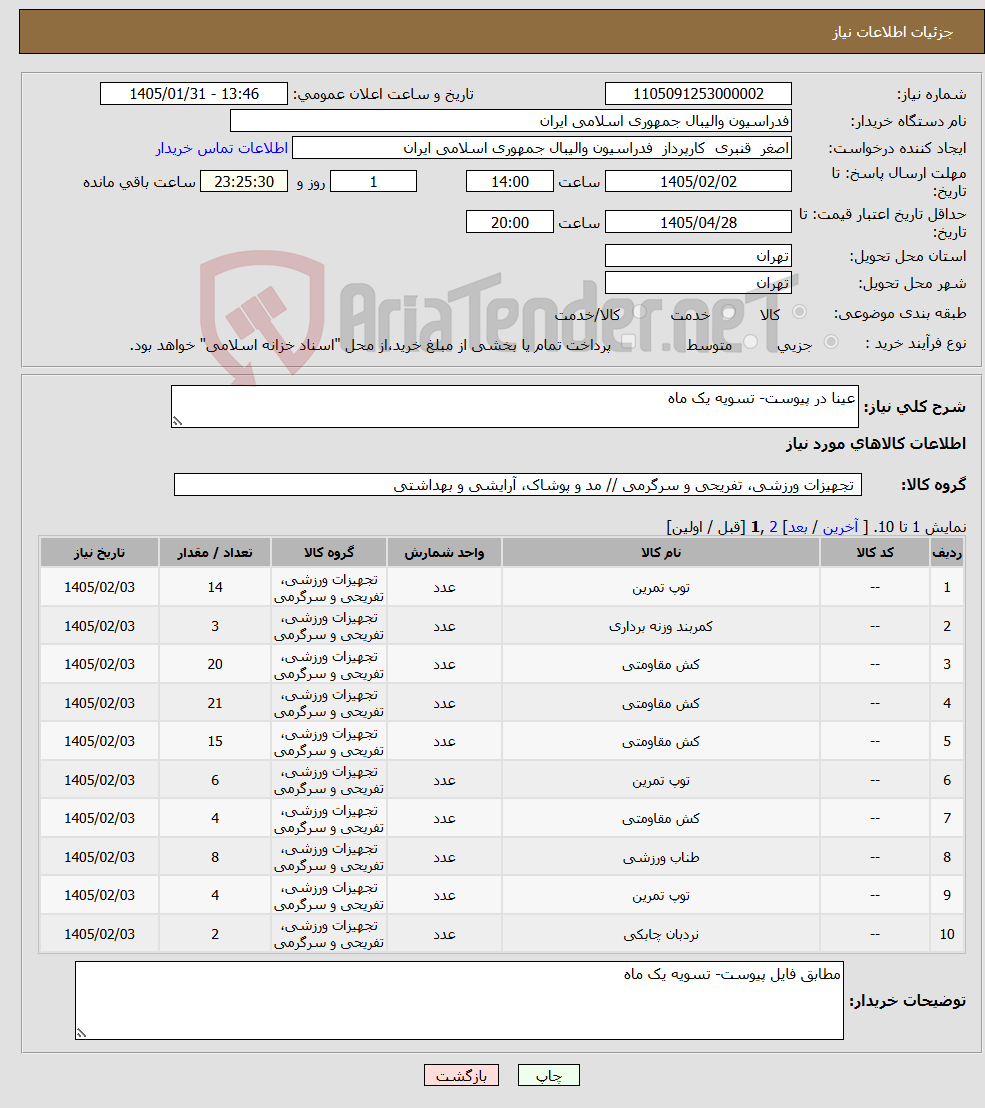This screenshot has width=985, height=1108.
Task: Click توپ تمرین in row 9
Action: (661, 896)
